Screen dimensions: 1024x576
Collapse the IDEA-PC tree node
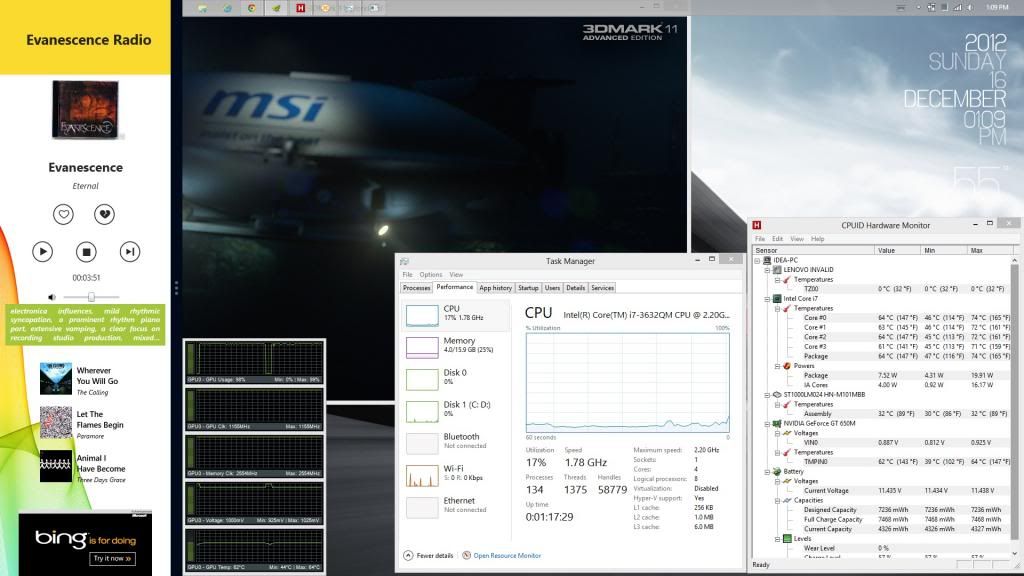pyautogui.click(x=758, y=260)
